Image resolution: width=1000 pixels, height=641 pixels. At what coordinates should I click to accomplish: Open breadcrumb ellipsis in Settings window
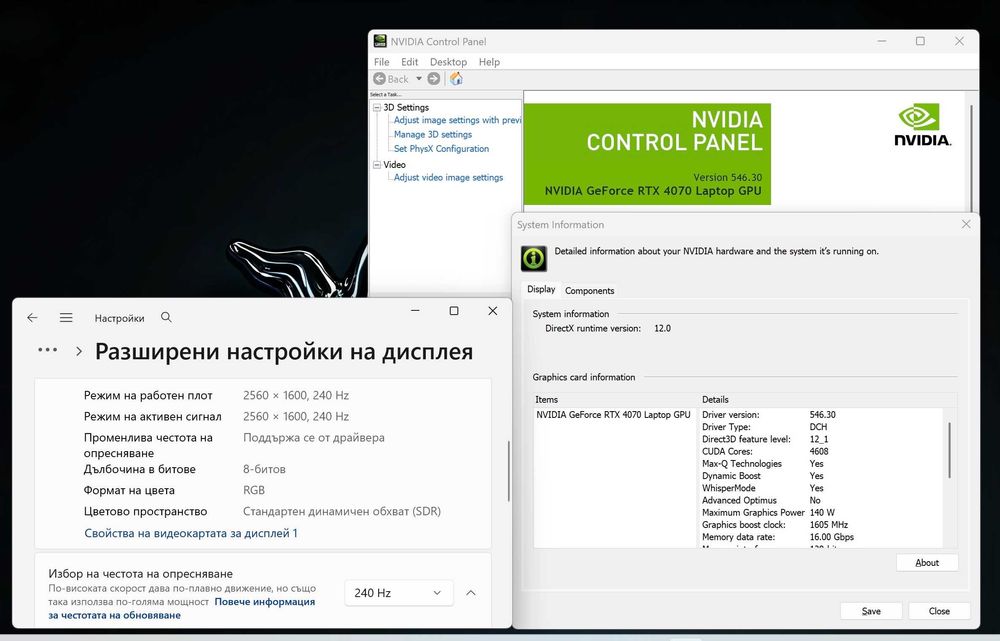click(48, 350)
